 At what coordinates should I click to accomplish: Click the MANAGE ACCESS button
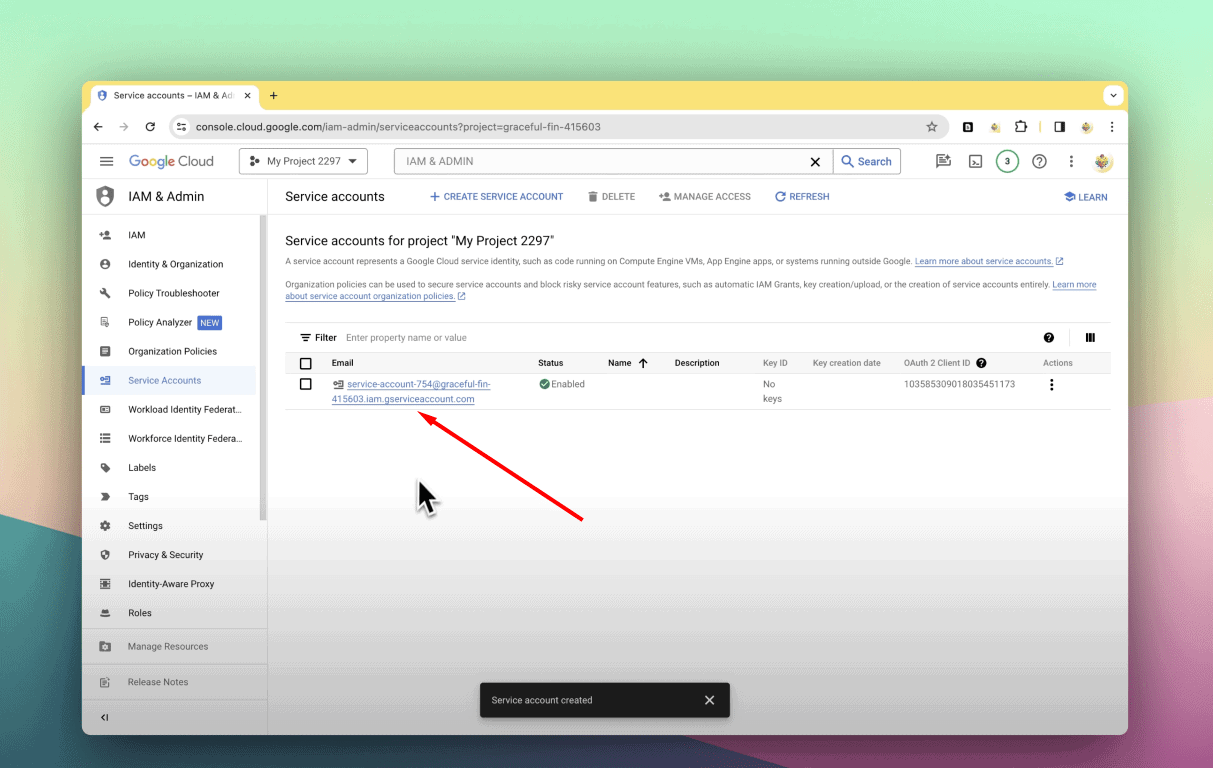705,197
